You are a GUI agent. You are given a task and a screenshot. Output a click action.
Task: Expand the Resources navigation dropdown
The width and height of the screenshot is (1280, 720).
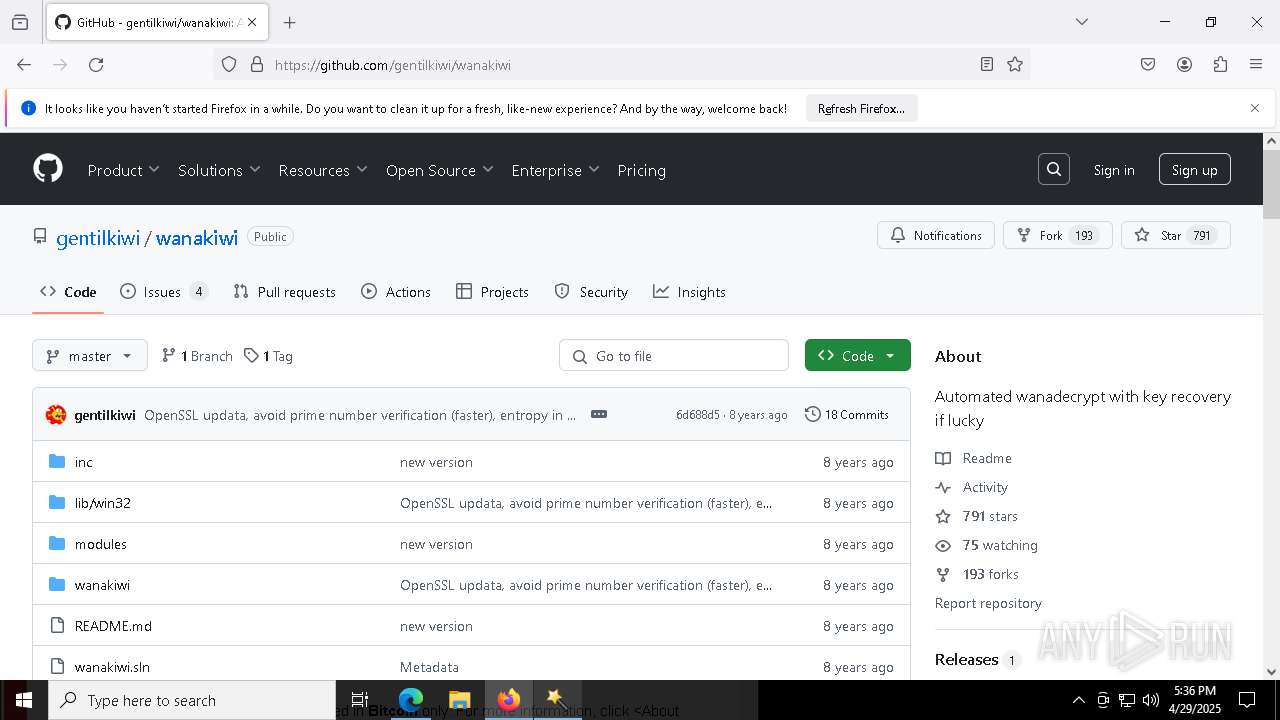click(x=323, y=170)
